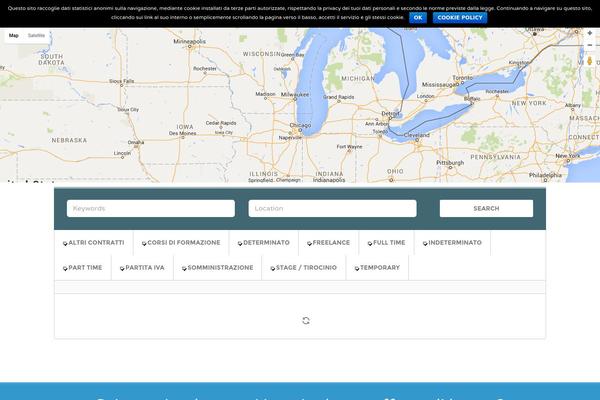Toggle the Full Time filter
The image size is (600, 400).
(x=386, y=243)
